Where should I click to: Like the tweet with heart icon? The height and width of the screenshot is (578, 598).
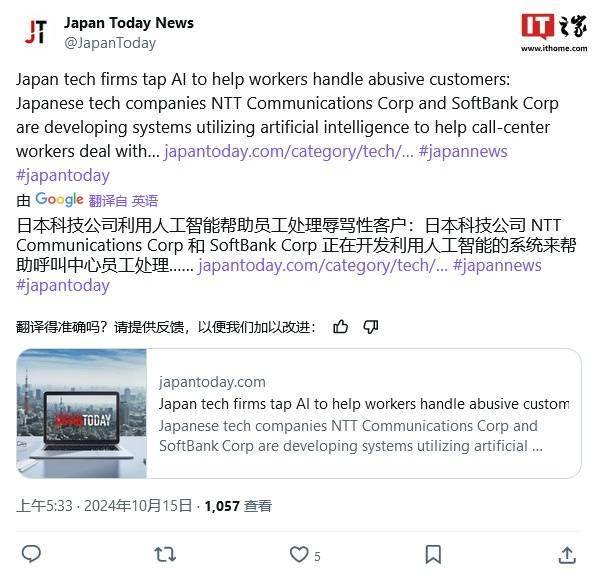pos(299,554)
